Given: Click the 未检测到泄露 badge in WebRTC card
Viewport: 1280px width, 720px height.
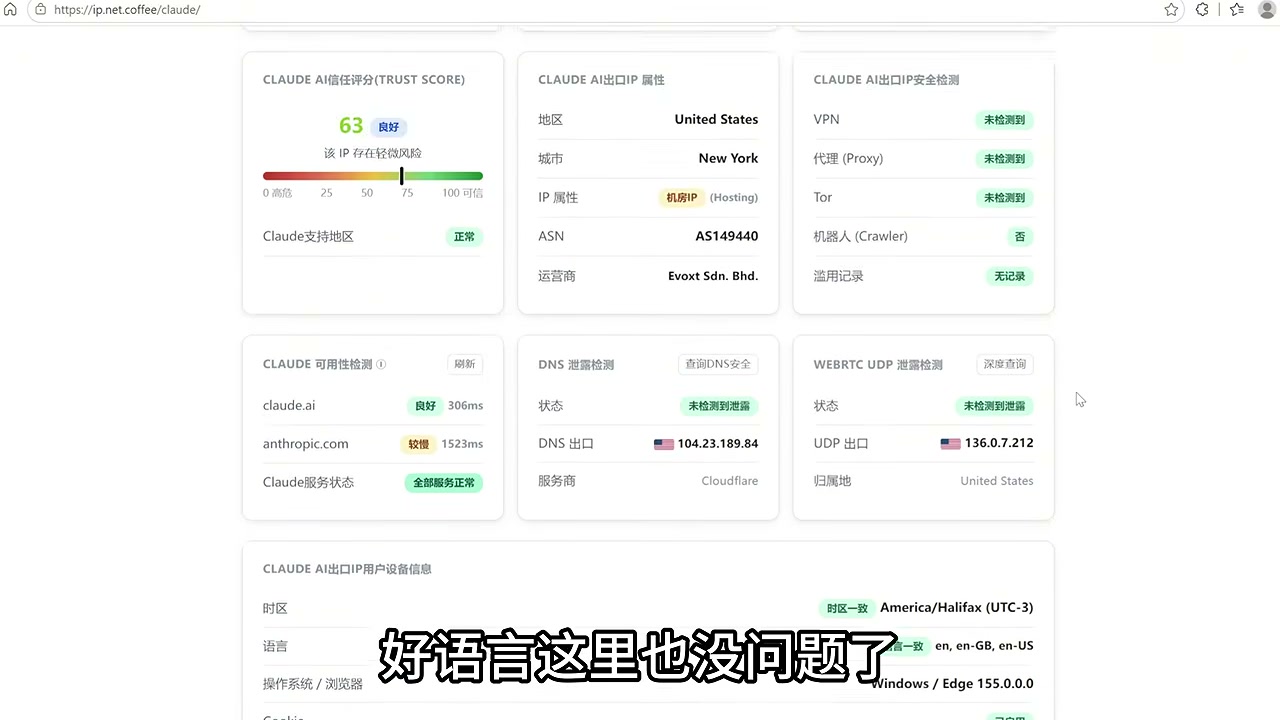Looking at the screenshot, I should (994, 406).
